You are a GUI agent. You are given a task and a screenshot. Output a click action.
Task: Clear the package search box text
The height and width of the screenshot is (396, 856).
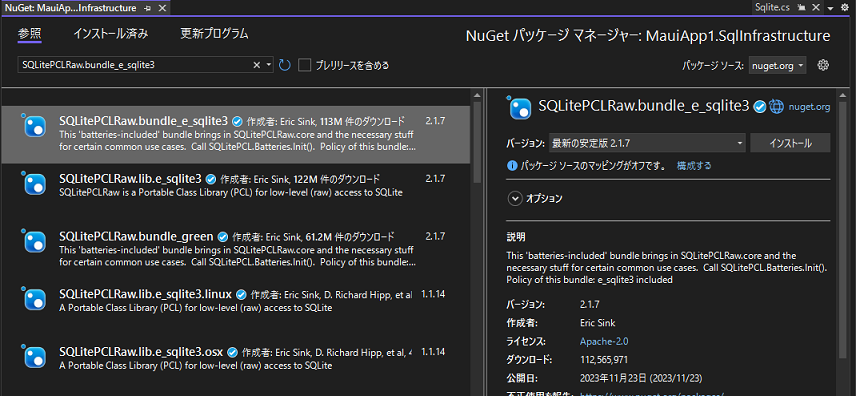tap(257, 65)
